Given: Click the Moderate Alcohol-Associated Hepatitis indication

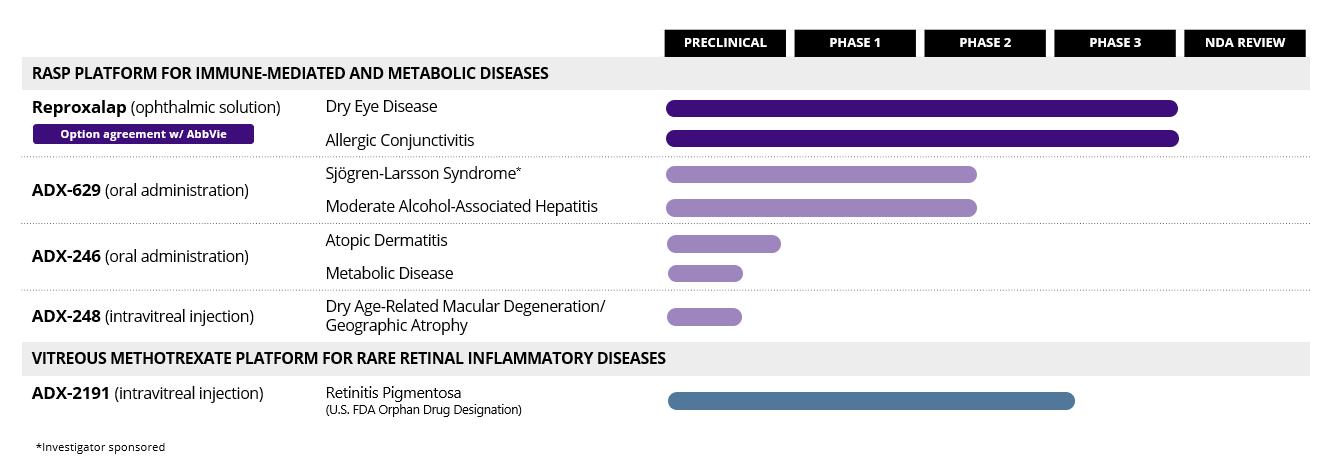Looking at the screenshot, I should (461, 206).
